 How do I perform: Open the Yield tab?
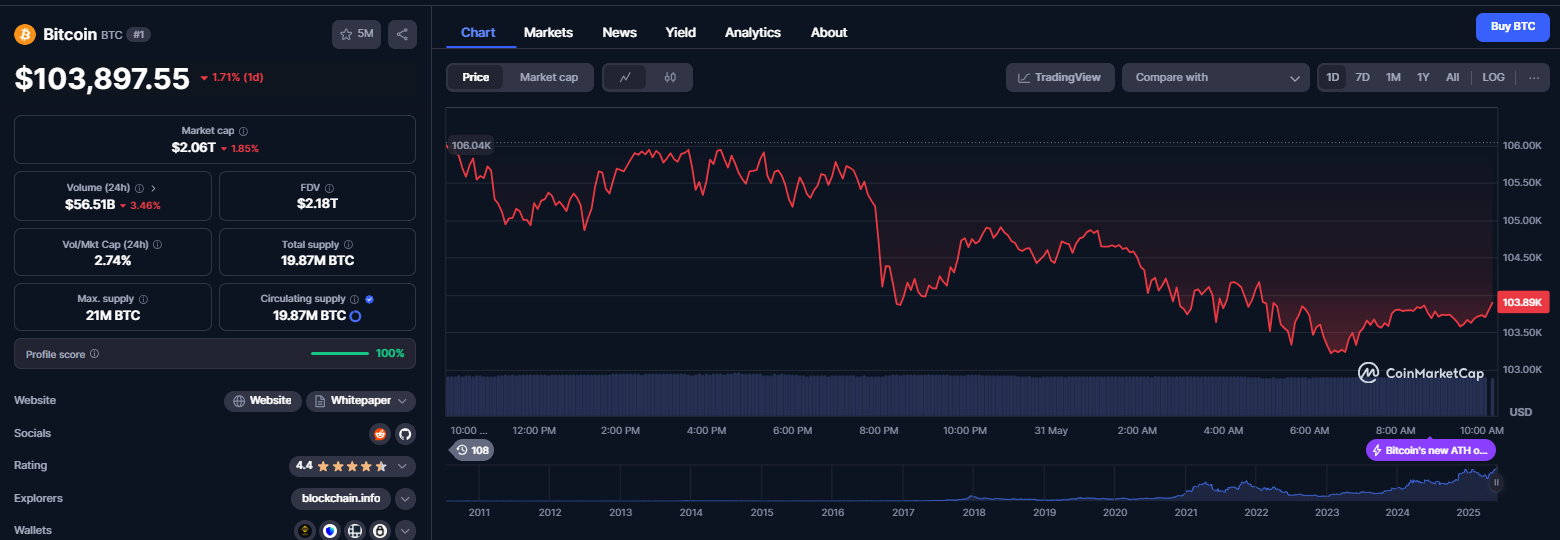[681, 32]
